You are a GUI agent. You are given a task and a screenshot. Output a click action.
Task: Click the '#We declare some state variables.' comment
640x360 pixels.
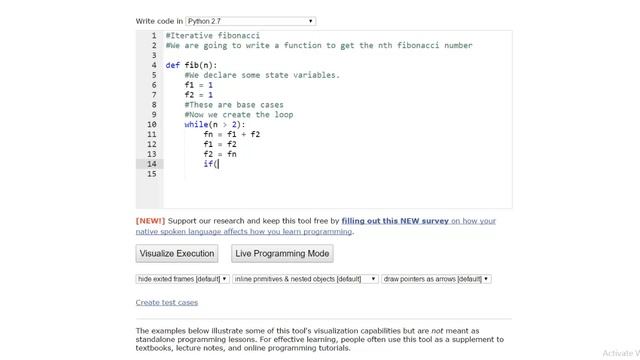click(x=262, y=75)
